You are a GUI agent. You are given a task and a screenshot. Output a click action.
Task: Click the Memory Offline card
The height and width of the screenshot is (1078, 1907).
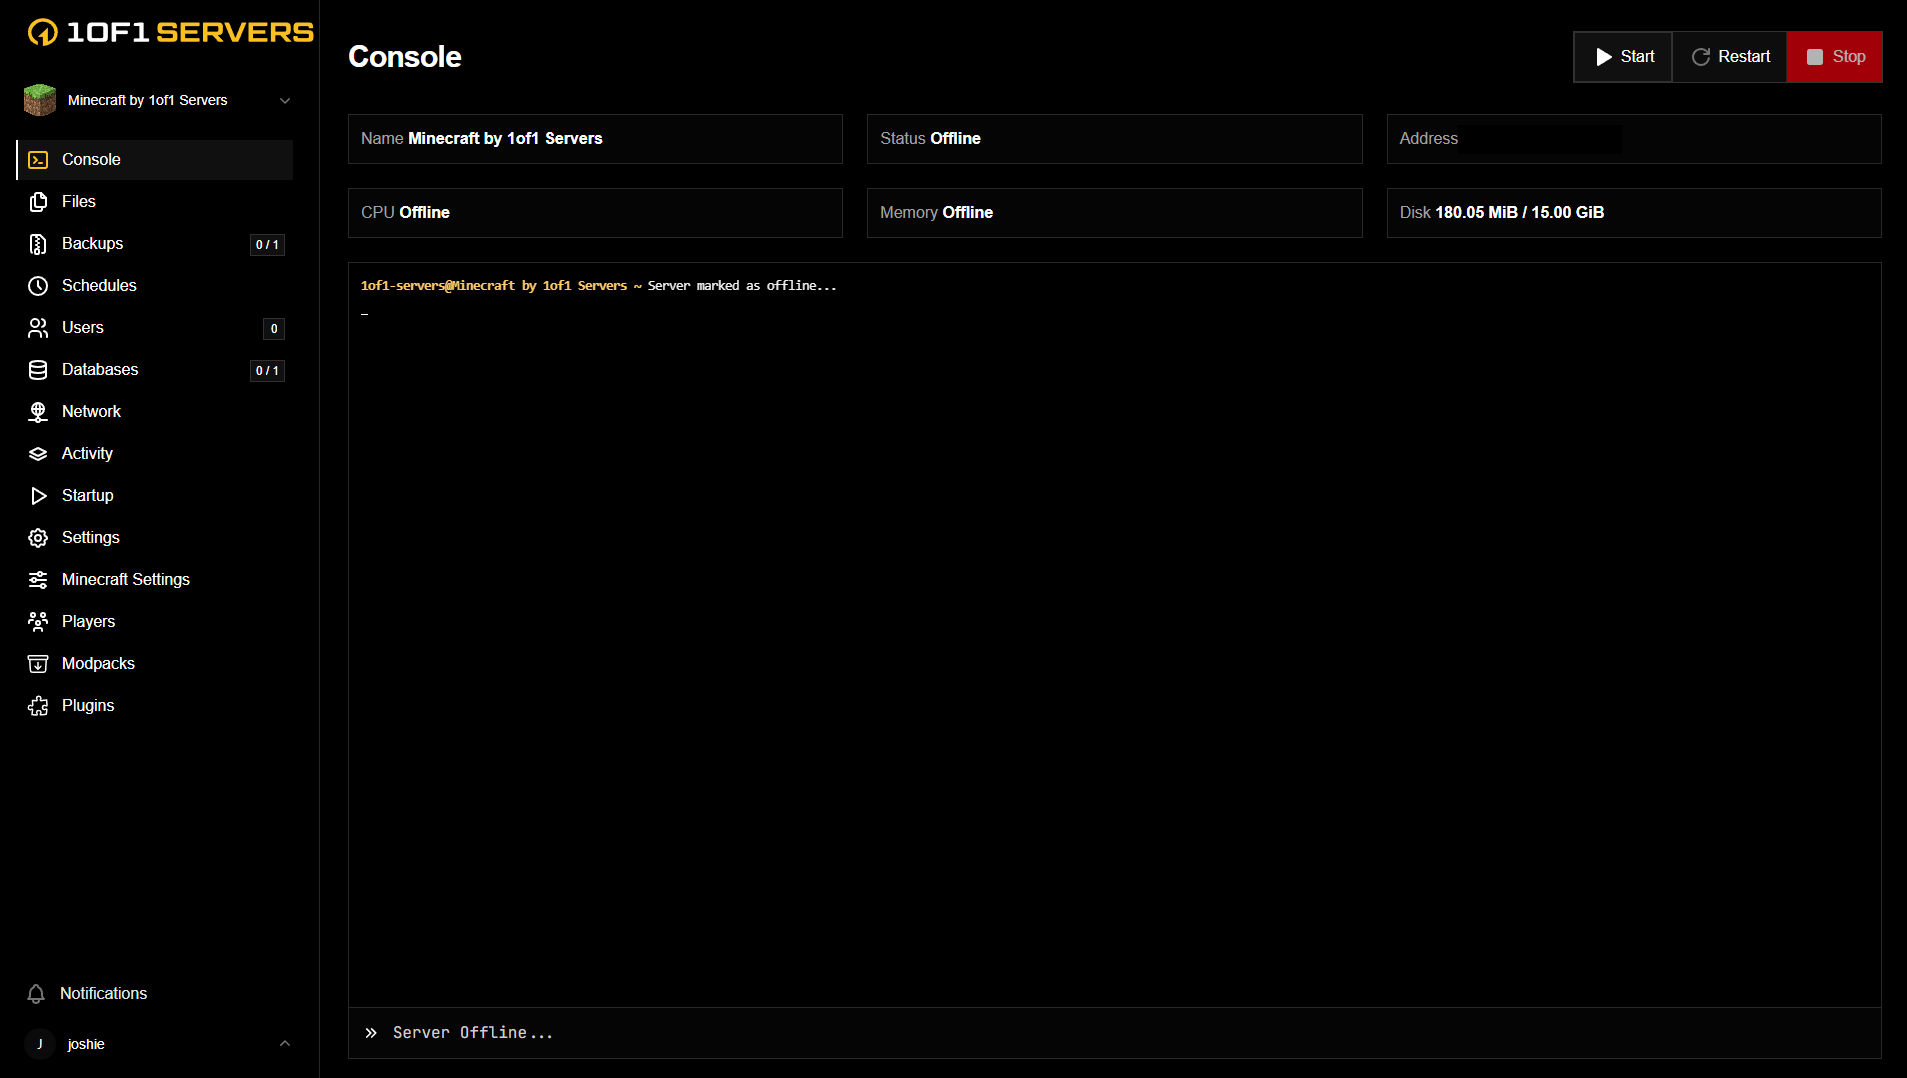[x=1114, y=213]
